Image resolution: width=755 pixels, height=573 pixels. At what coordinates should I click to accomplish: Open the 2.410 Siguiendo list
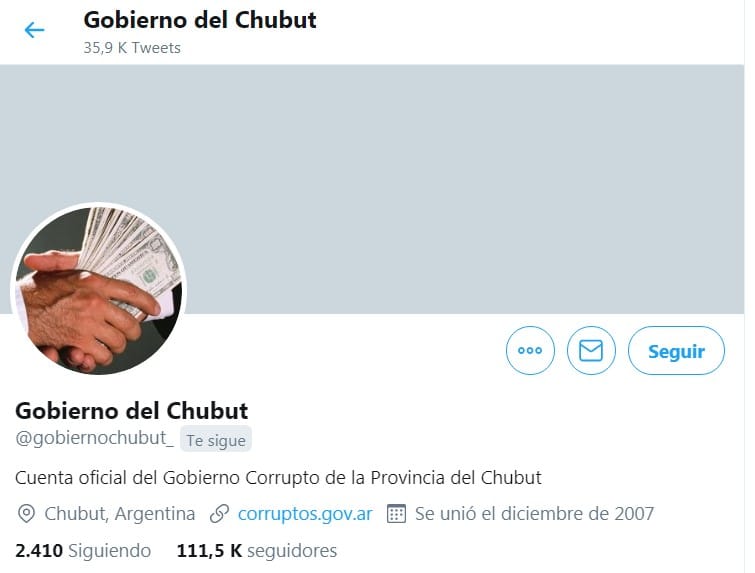[x=83, y=550]
